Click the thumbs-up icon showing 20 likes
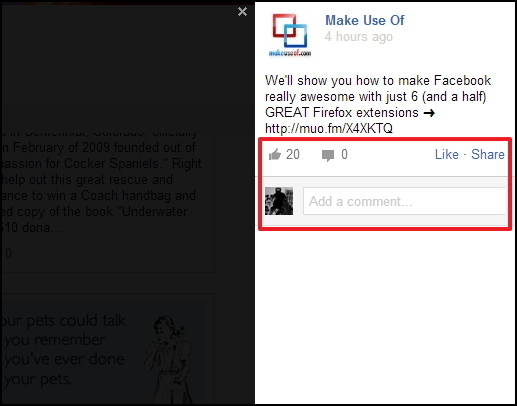Image resolution: width=517 pixels, height=406 pixels. pyautogui.click(x=275, y=154)
